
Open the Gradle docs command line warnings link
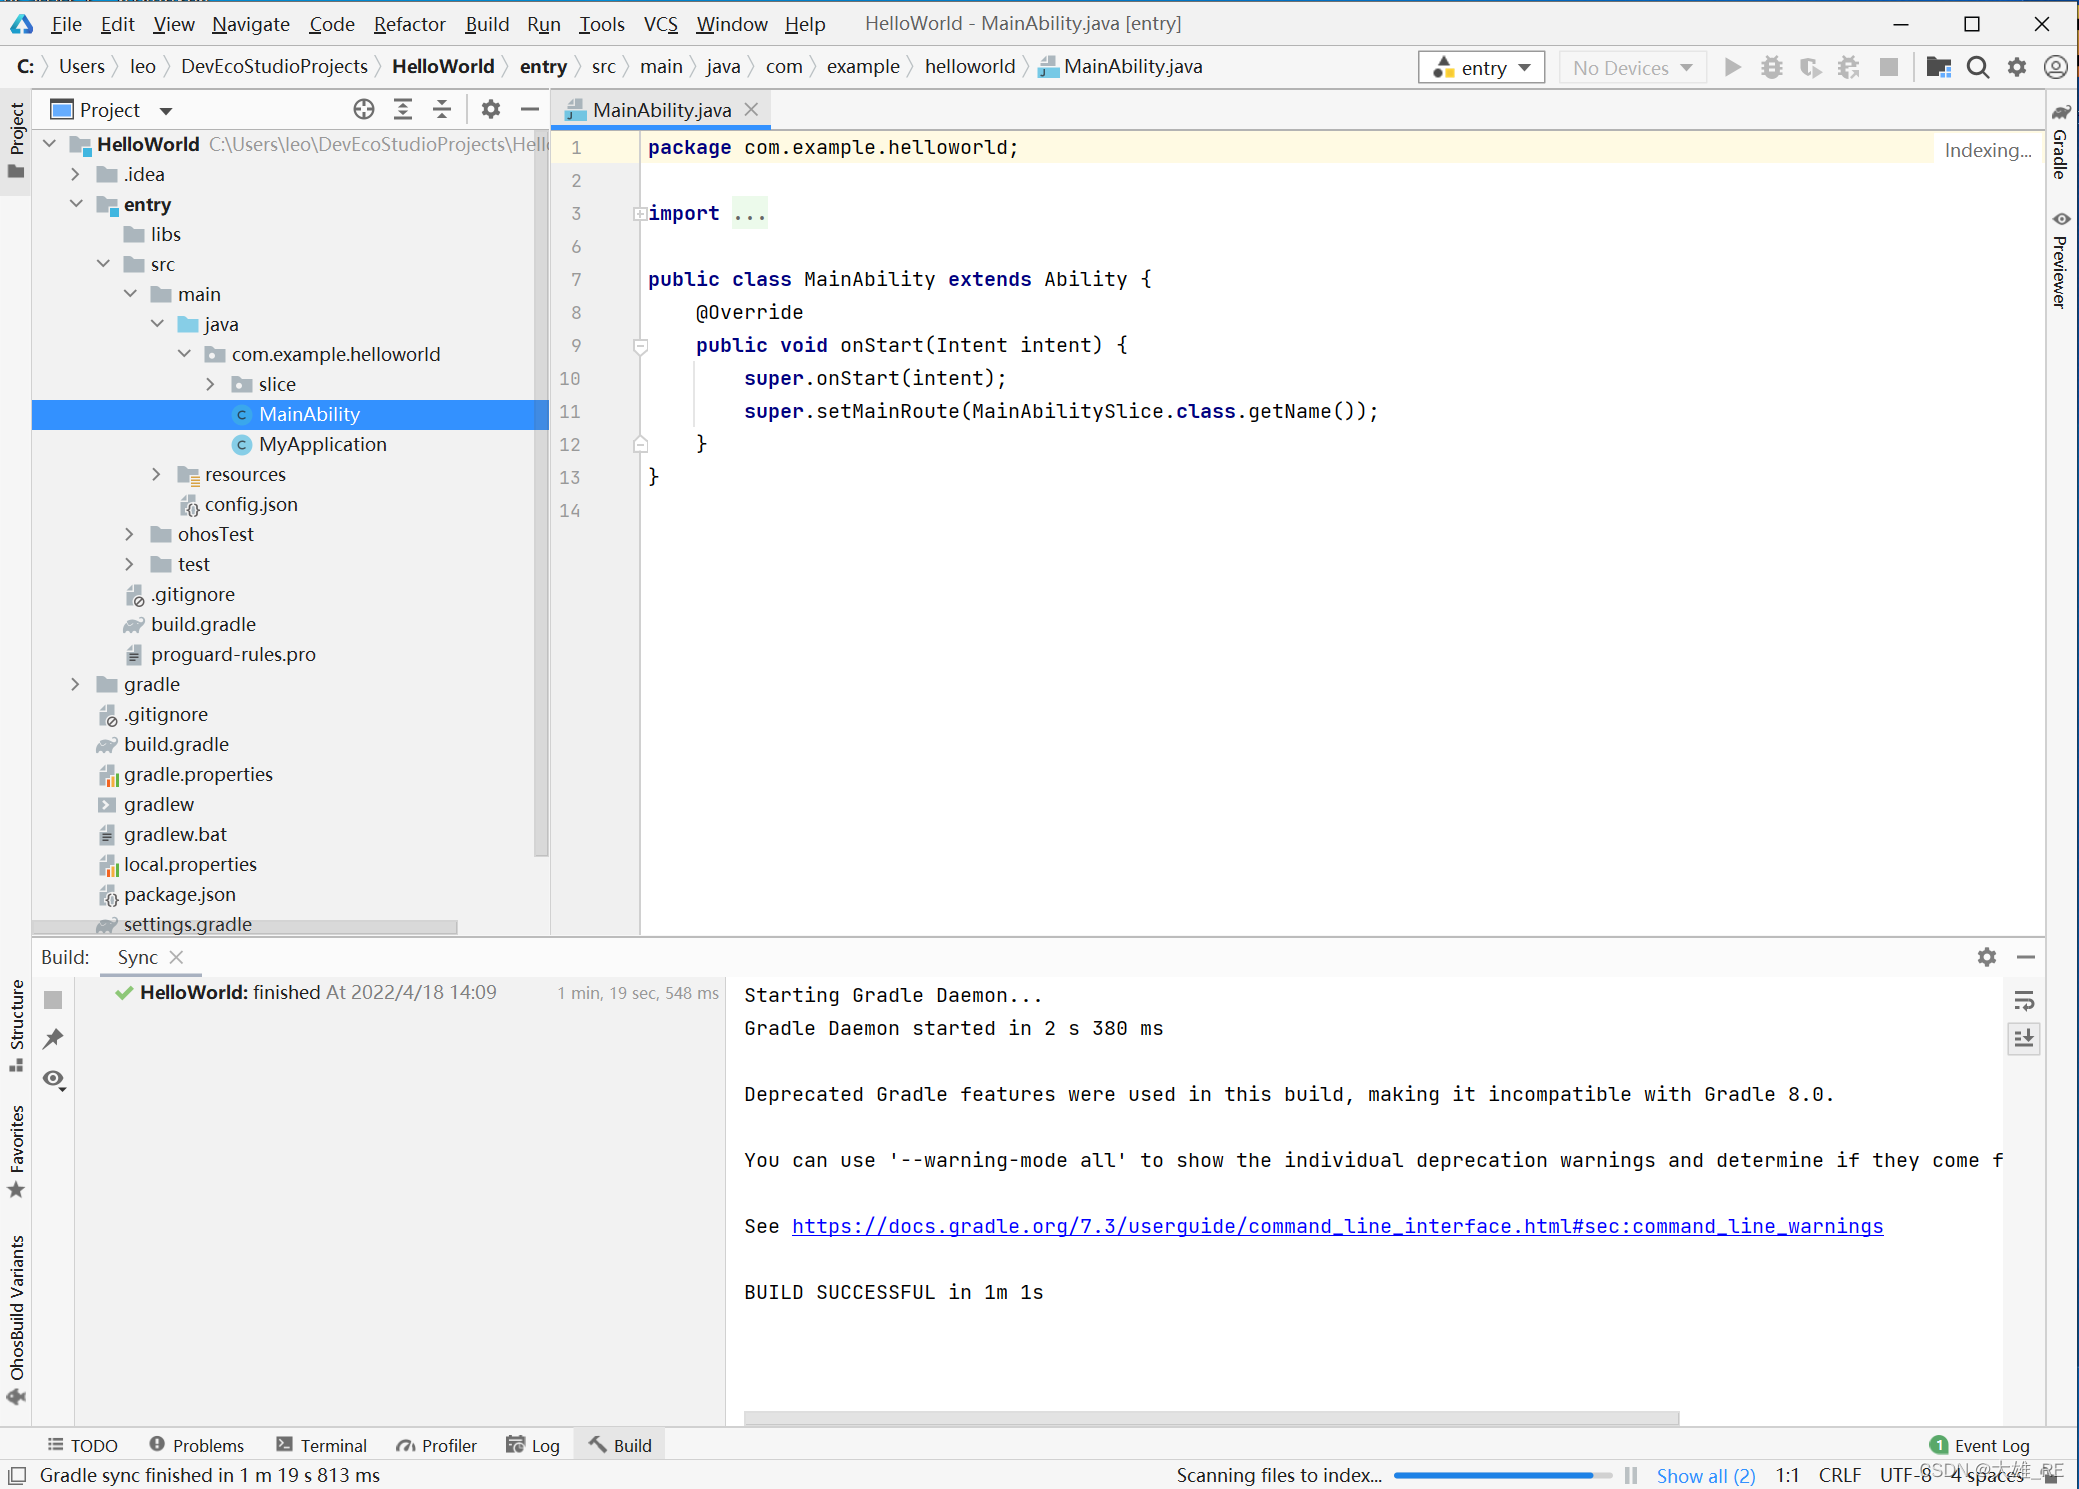coord(1337,1226)
